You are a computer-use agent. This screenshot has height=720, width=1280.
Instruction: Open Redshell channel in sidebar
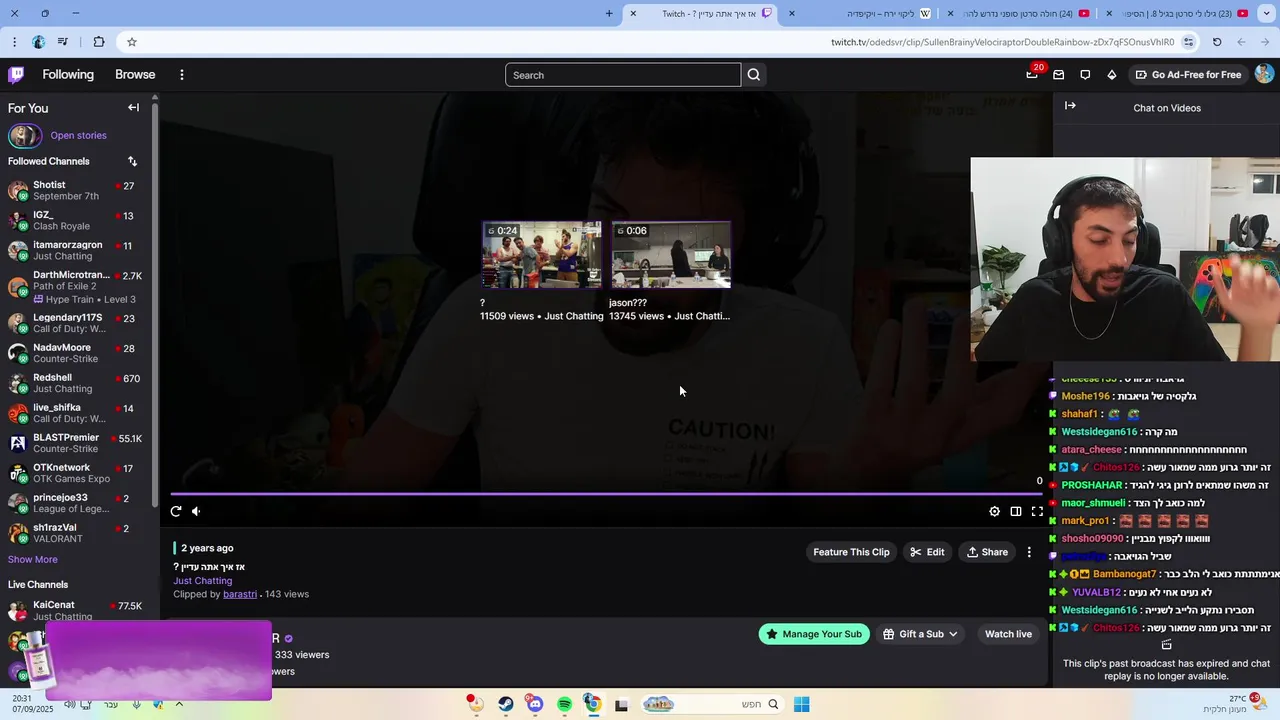(76, 383)
